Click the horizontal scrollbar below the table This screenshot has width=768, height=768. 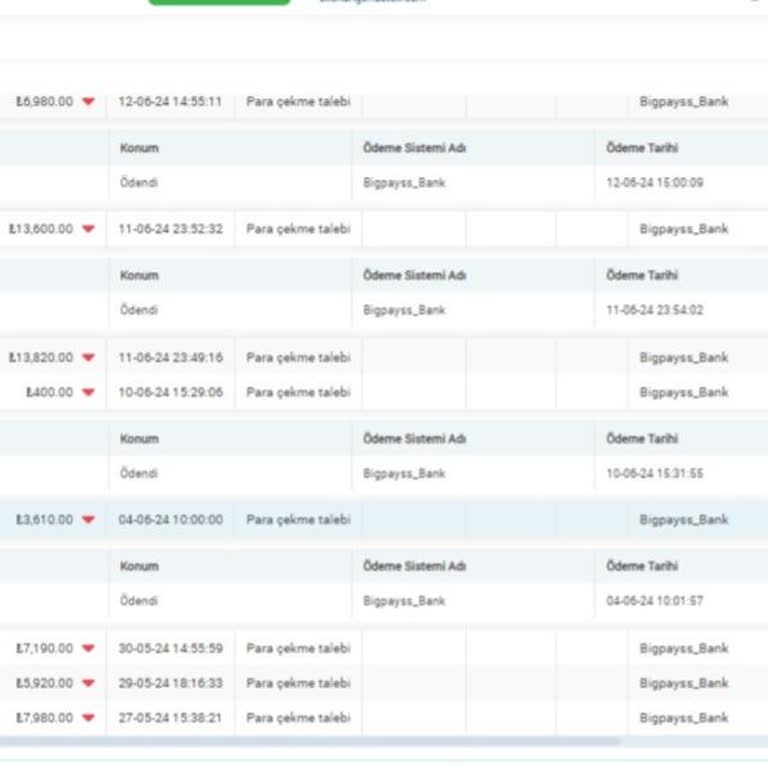[310, 742]
